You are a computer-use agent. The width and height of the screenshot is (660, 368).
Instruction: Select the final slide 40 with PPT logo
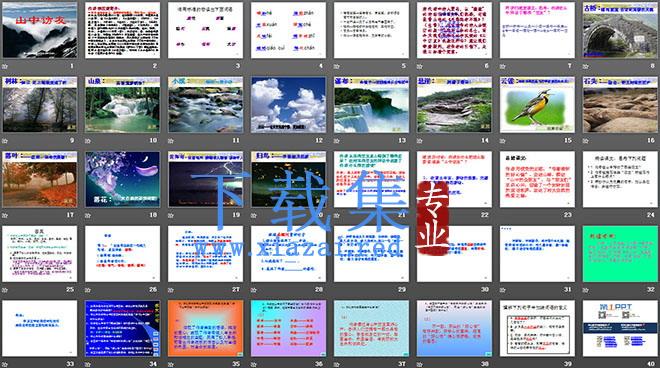[620, 328]
